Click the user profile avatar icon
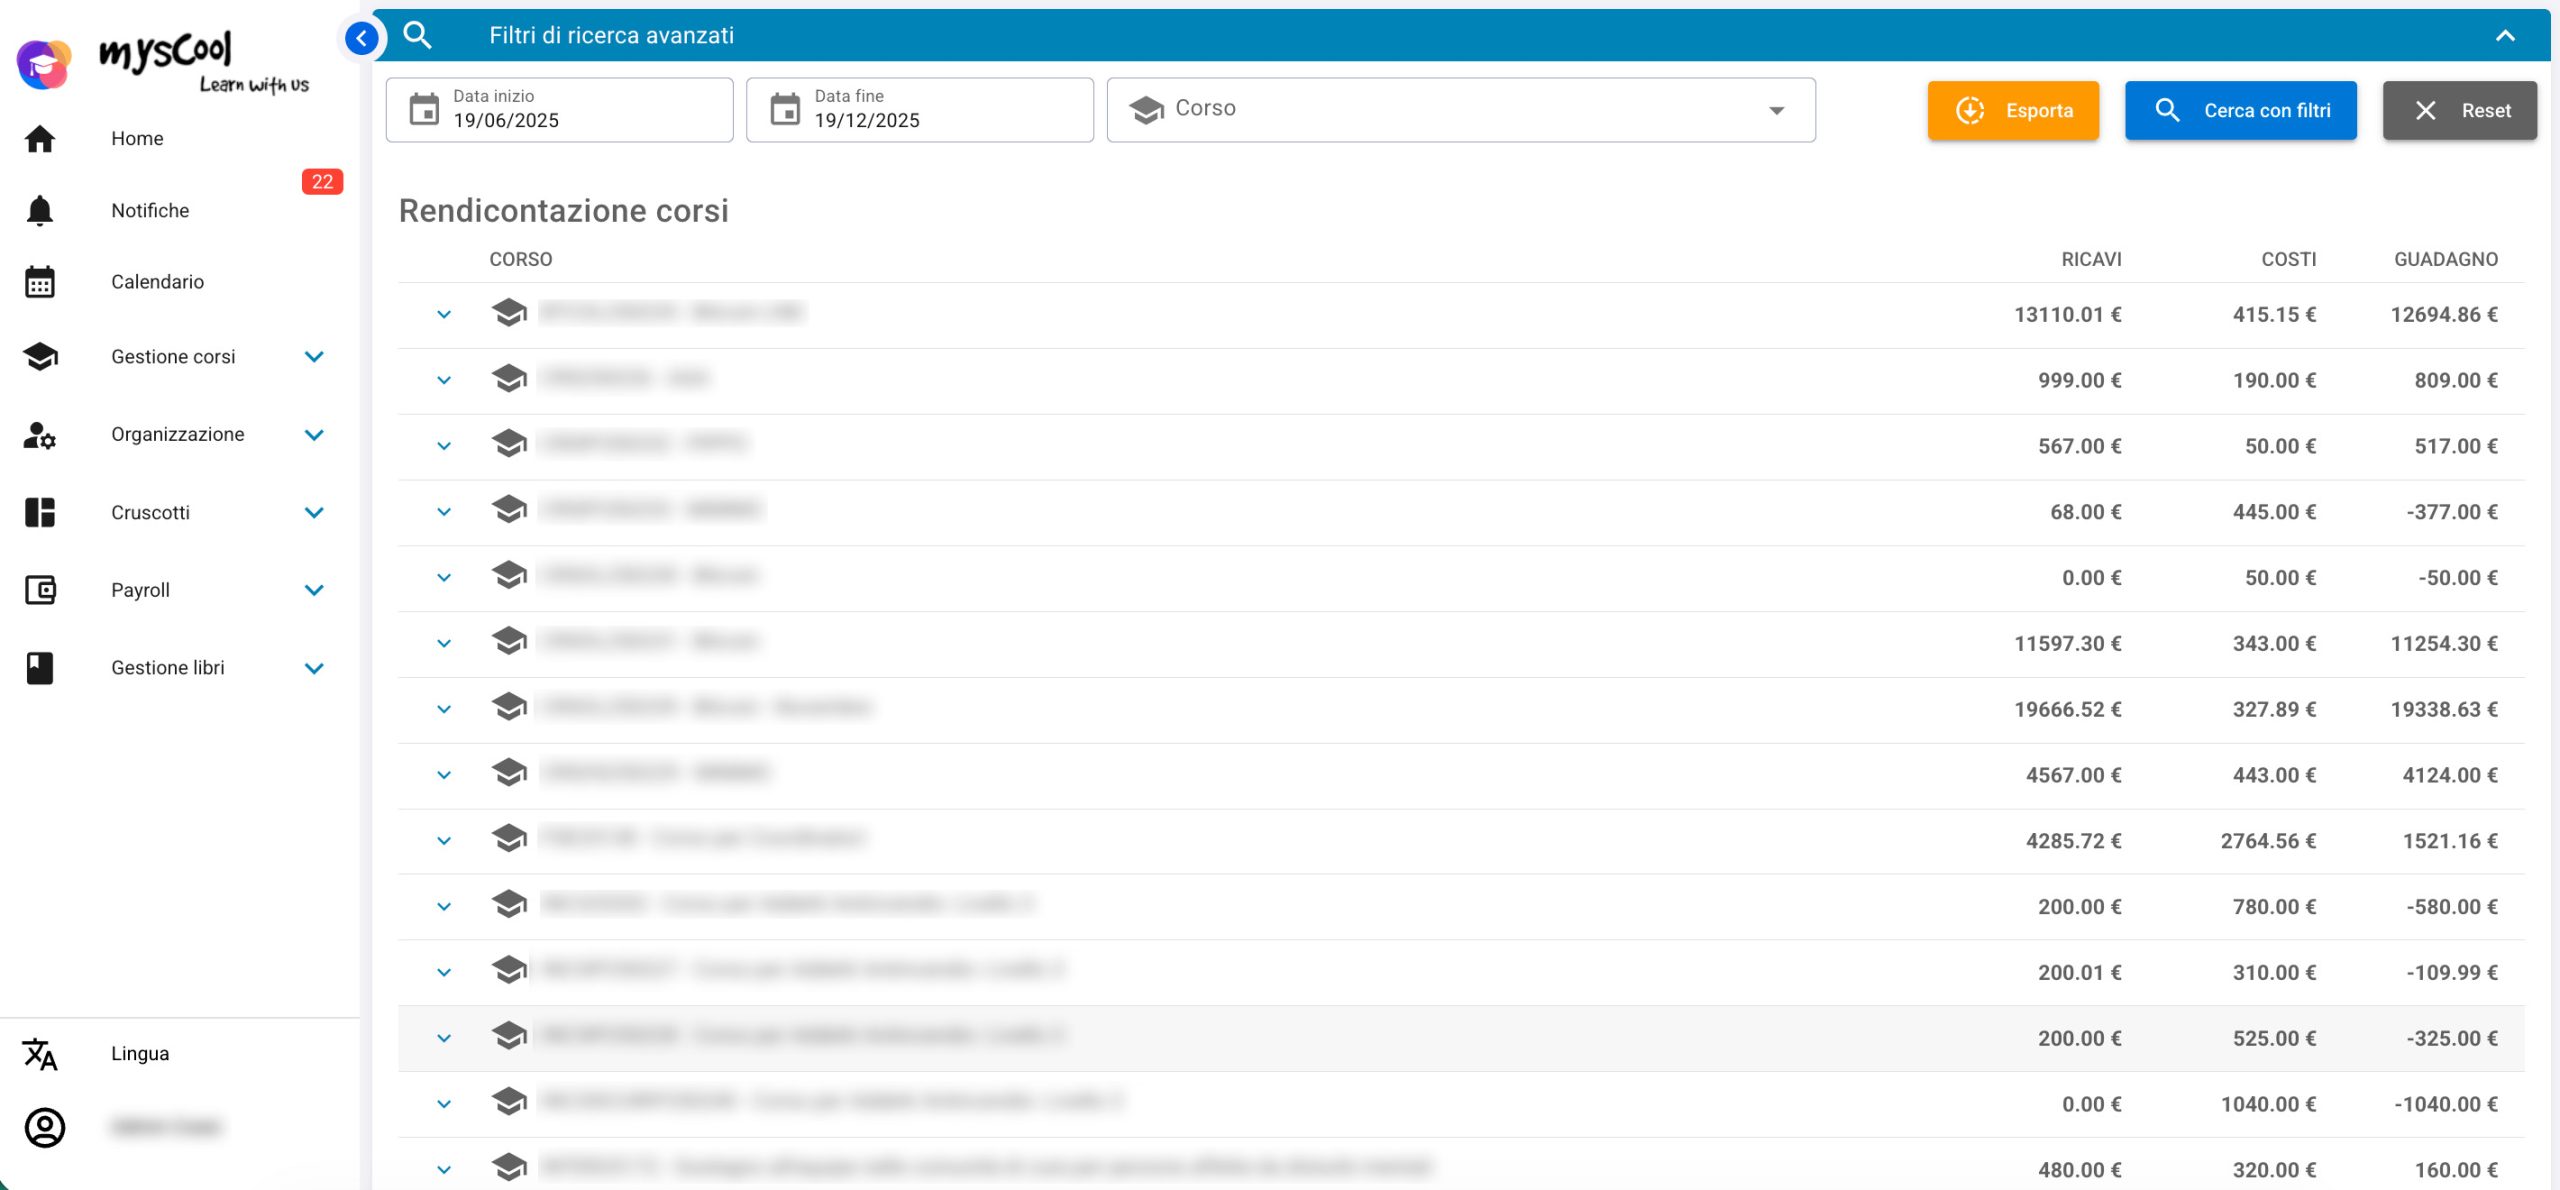This screenshot has height=1190, width=2560. pos(44,1128)
